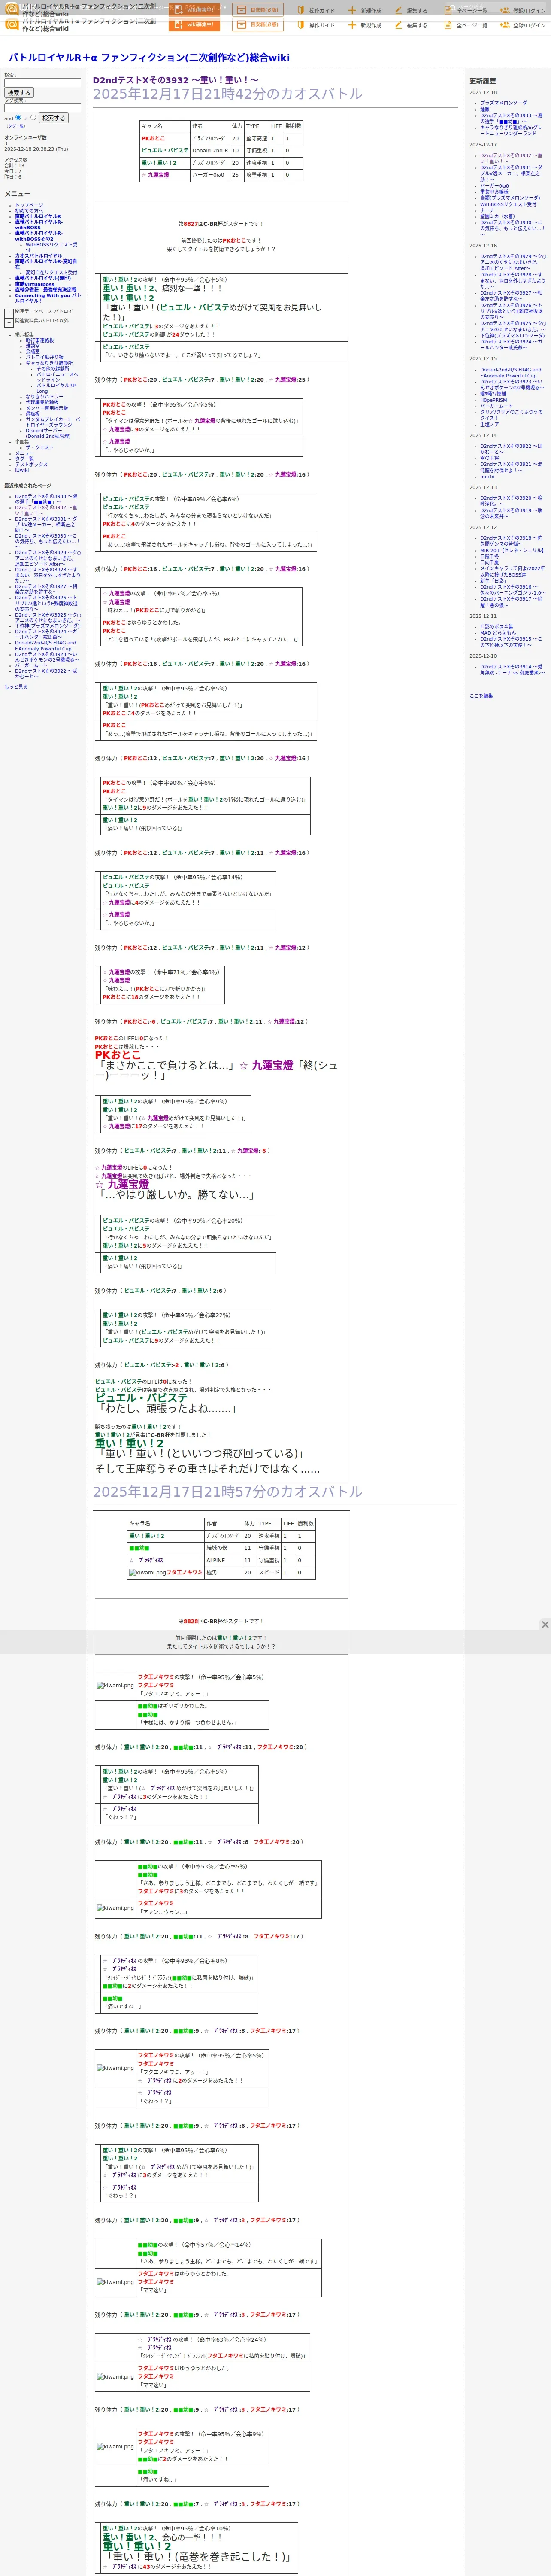Click 登録/ログイン in the toolbar
The image size is (551, 2576).
coord(523,25)
